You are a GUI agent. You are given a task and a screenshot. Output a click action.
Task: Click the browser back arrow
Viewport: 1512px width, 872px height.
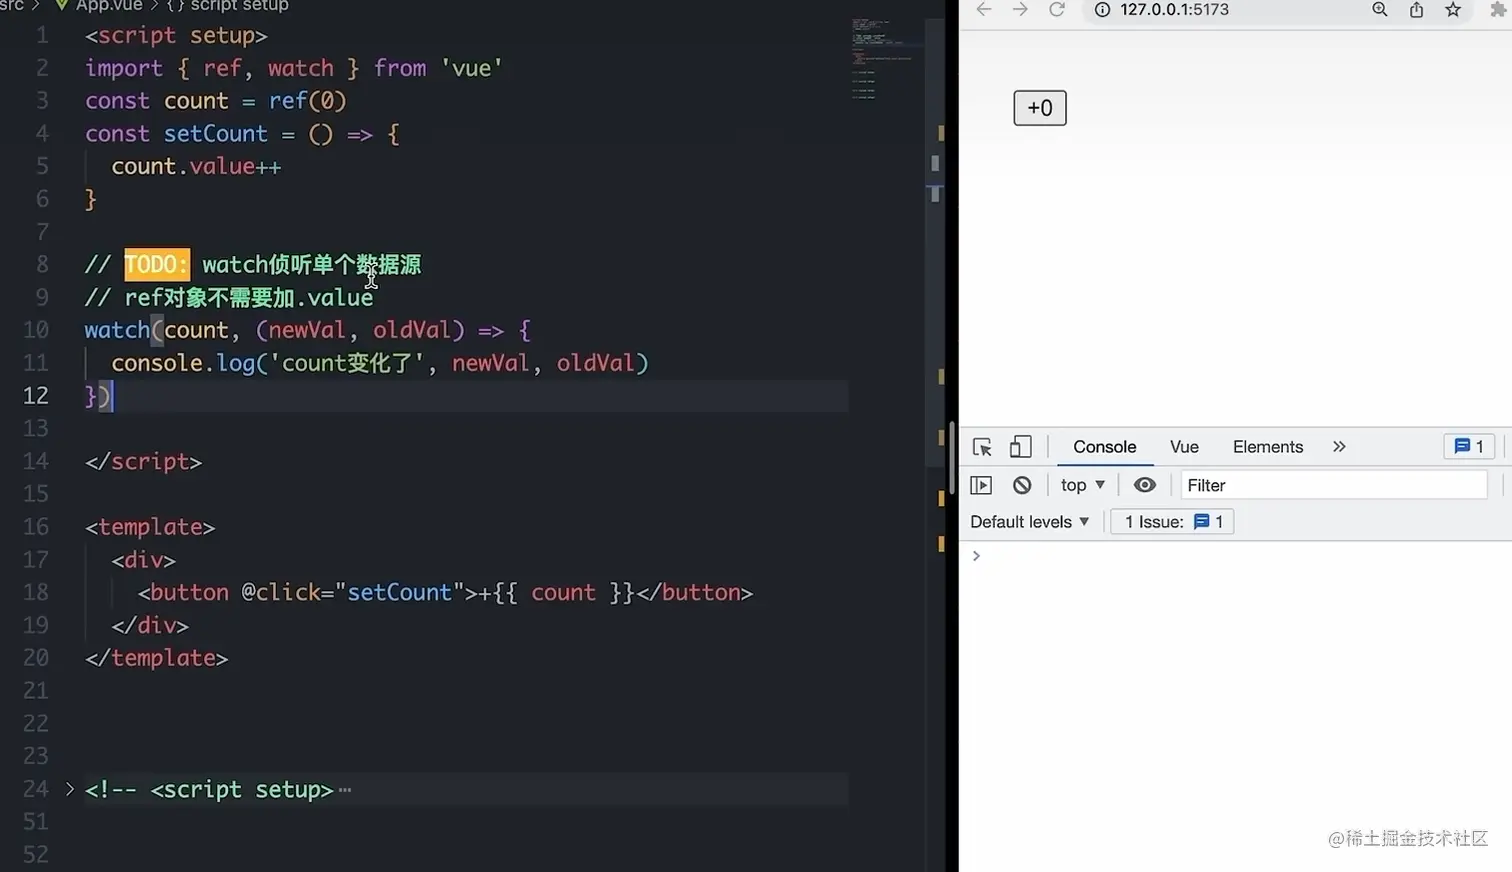[x=983, y=10]
